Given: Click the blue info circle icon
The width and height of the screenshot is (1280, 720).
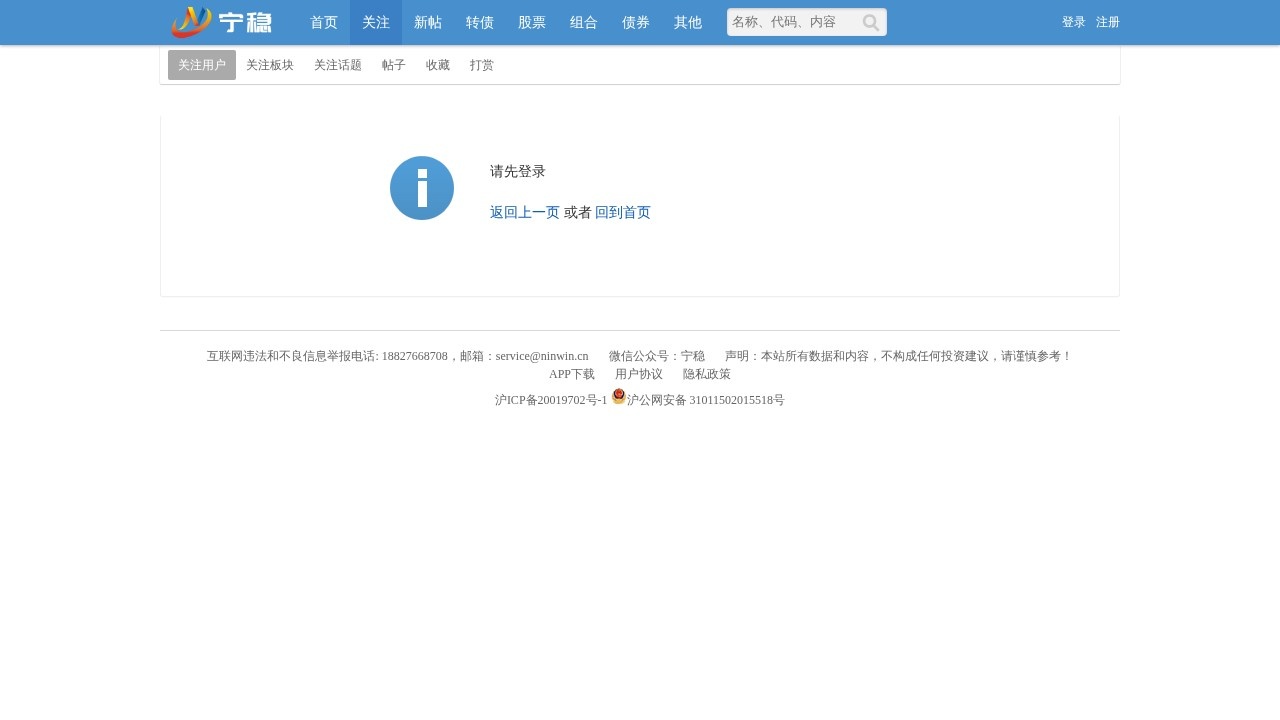Looking at the screenshot, I should 422,188.
